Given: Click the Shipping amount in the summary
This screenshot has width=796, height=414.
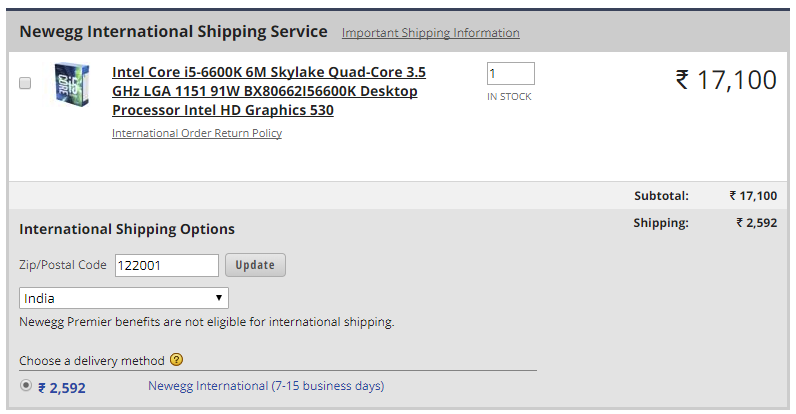Looking at the screenshot, I should [756, 223].
